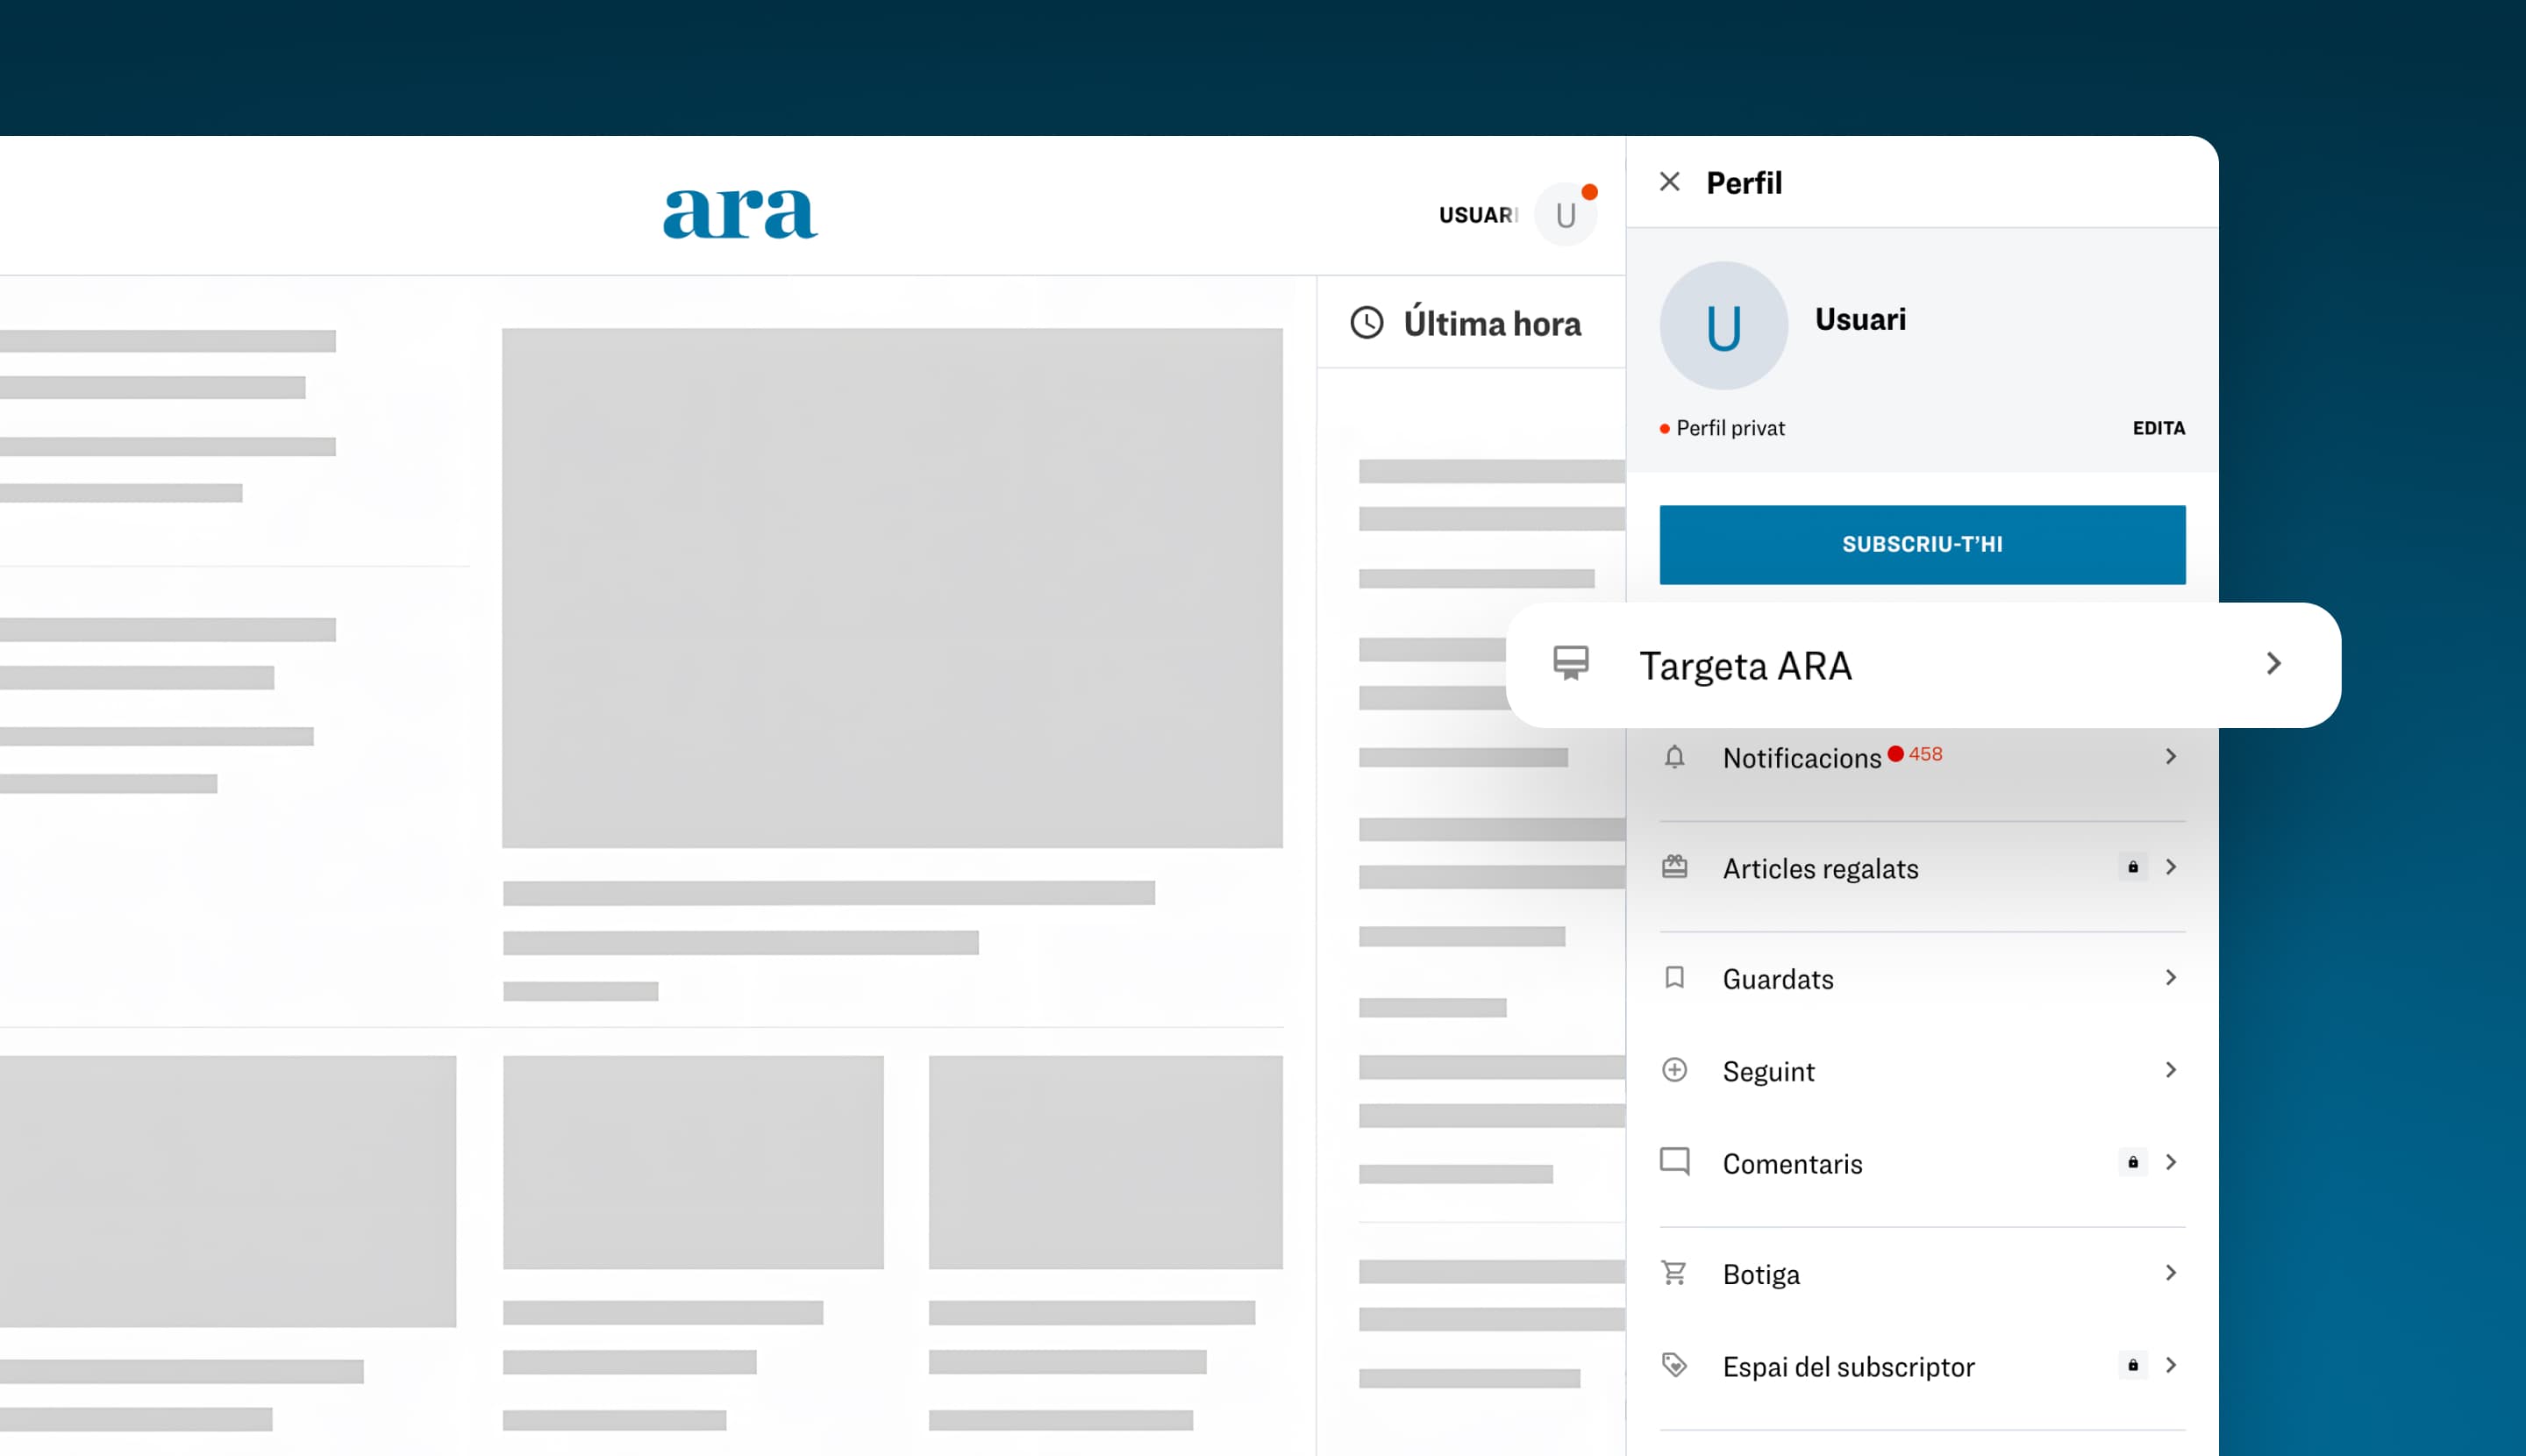
Task: Click the EDITA link
Action: (x=2159, y=428)
